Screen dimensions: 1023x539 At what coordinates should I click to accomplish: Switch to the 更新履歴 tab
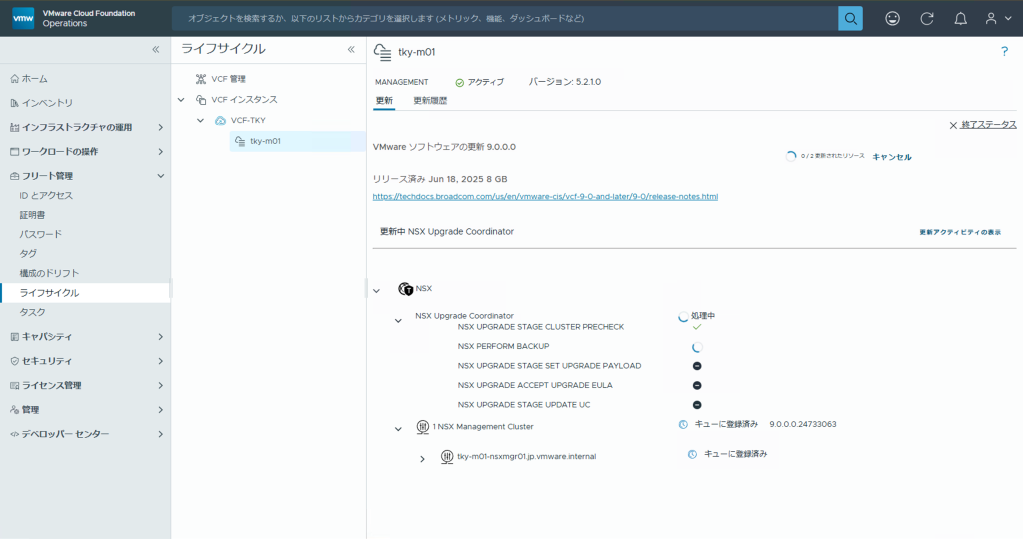pos(430,100)
